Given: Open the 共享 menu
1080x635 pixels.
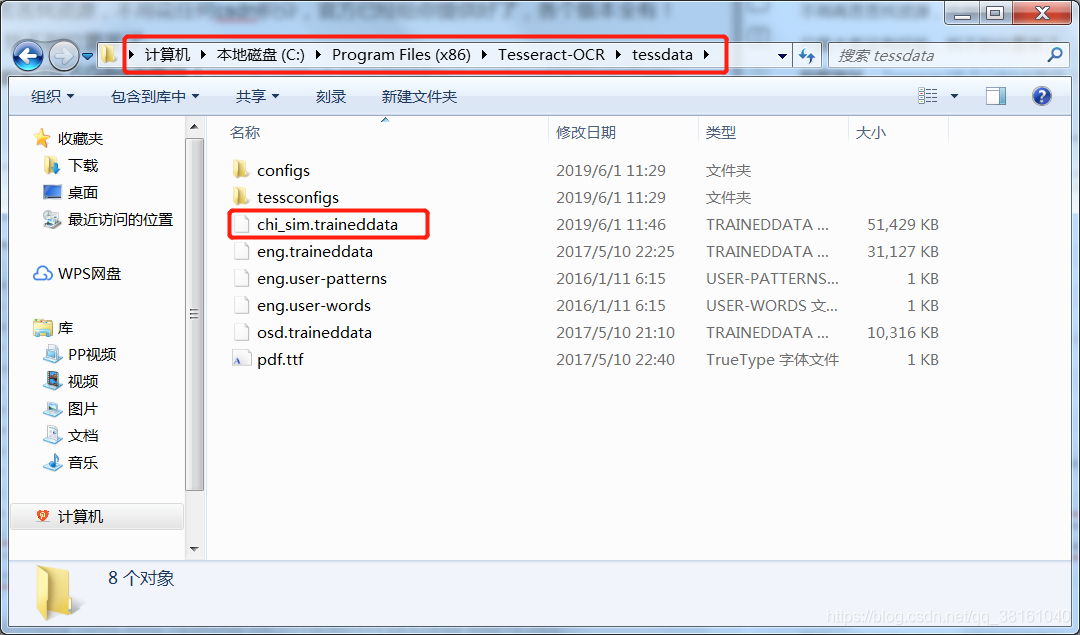Looking at the screenshot, I should pyautogui.click(x=257, y=96).
